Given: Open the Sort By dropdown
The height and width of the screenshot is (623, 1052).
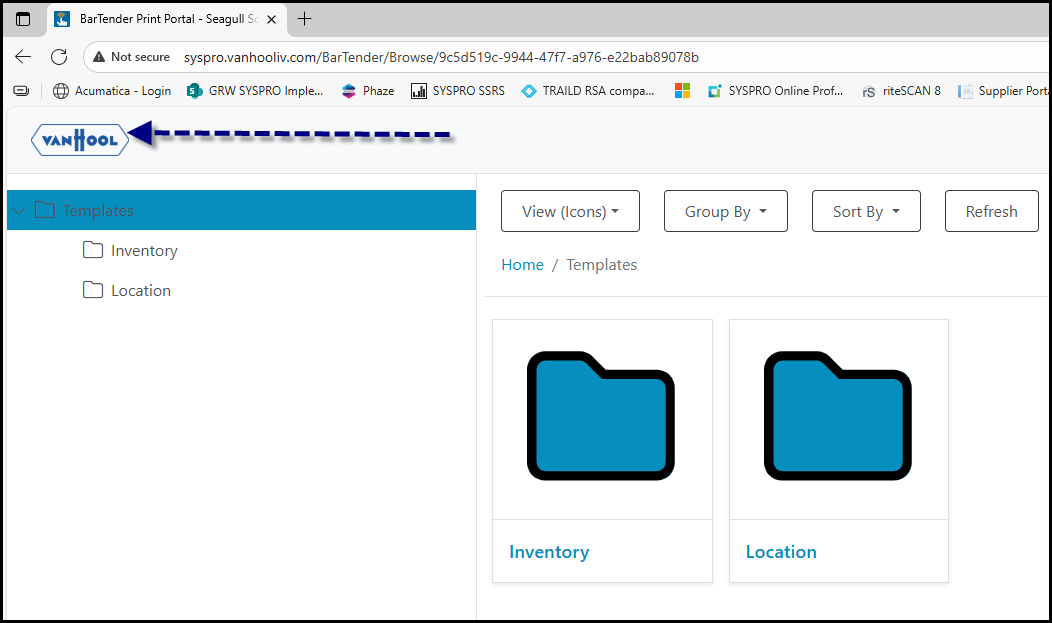Looking at the screenshot, I should coord(866,211).
